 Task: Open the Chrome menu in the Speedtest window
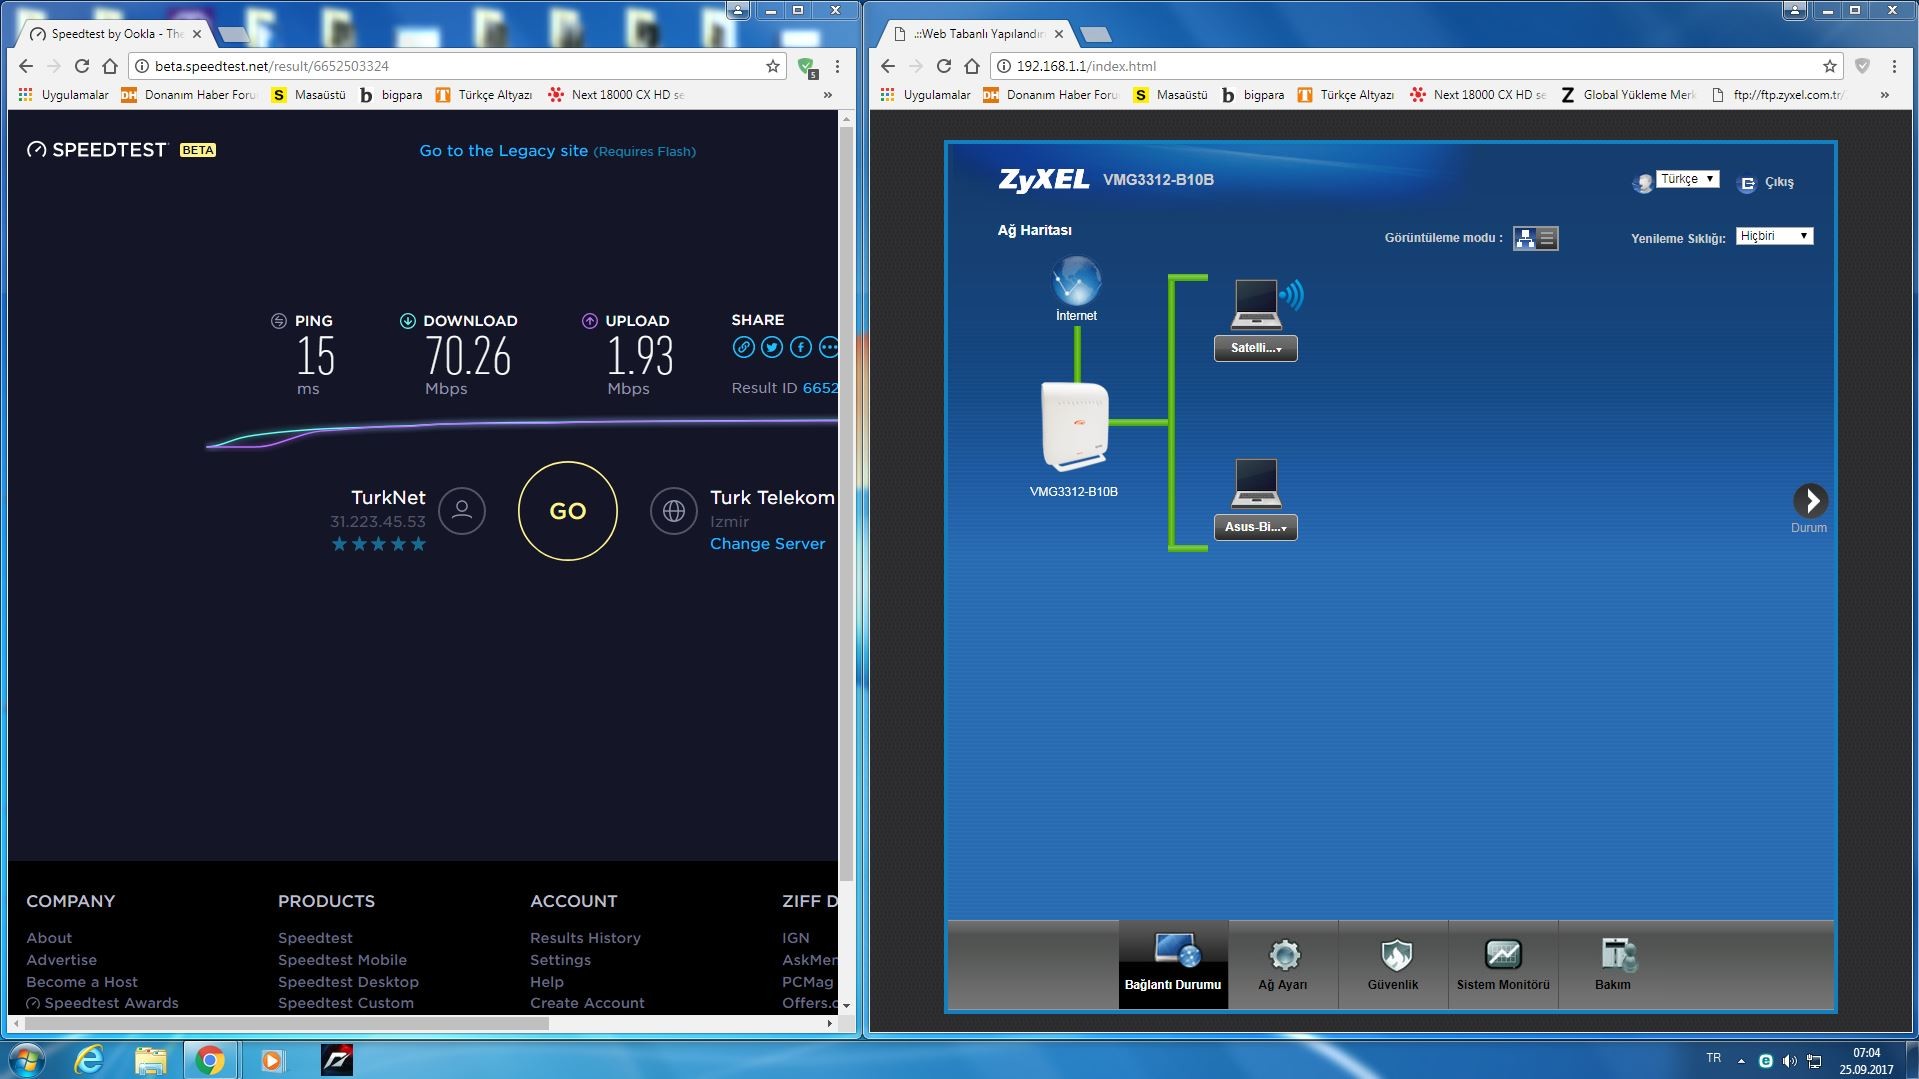click(837, 66)
